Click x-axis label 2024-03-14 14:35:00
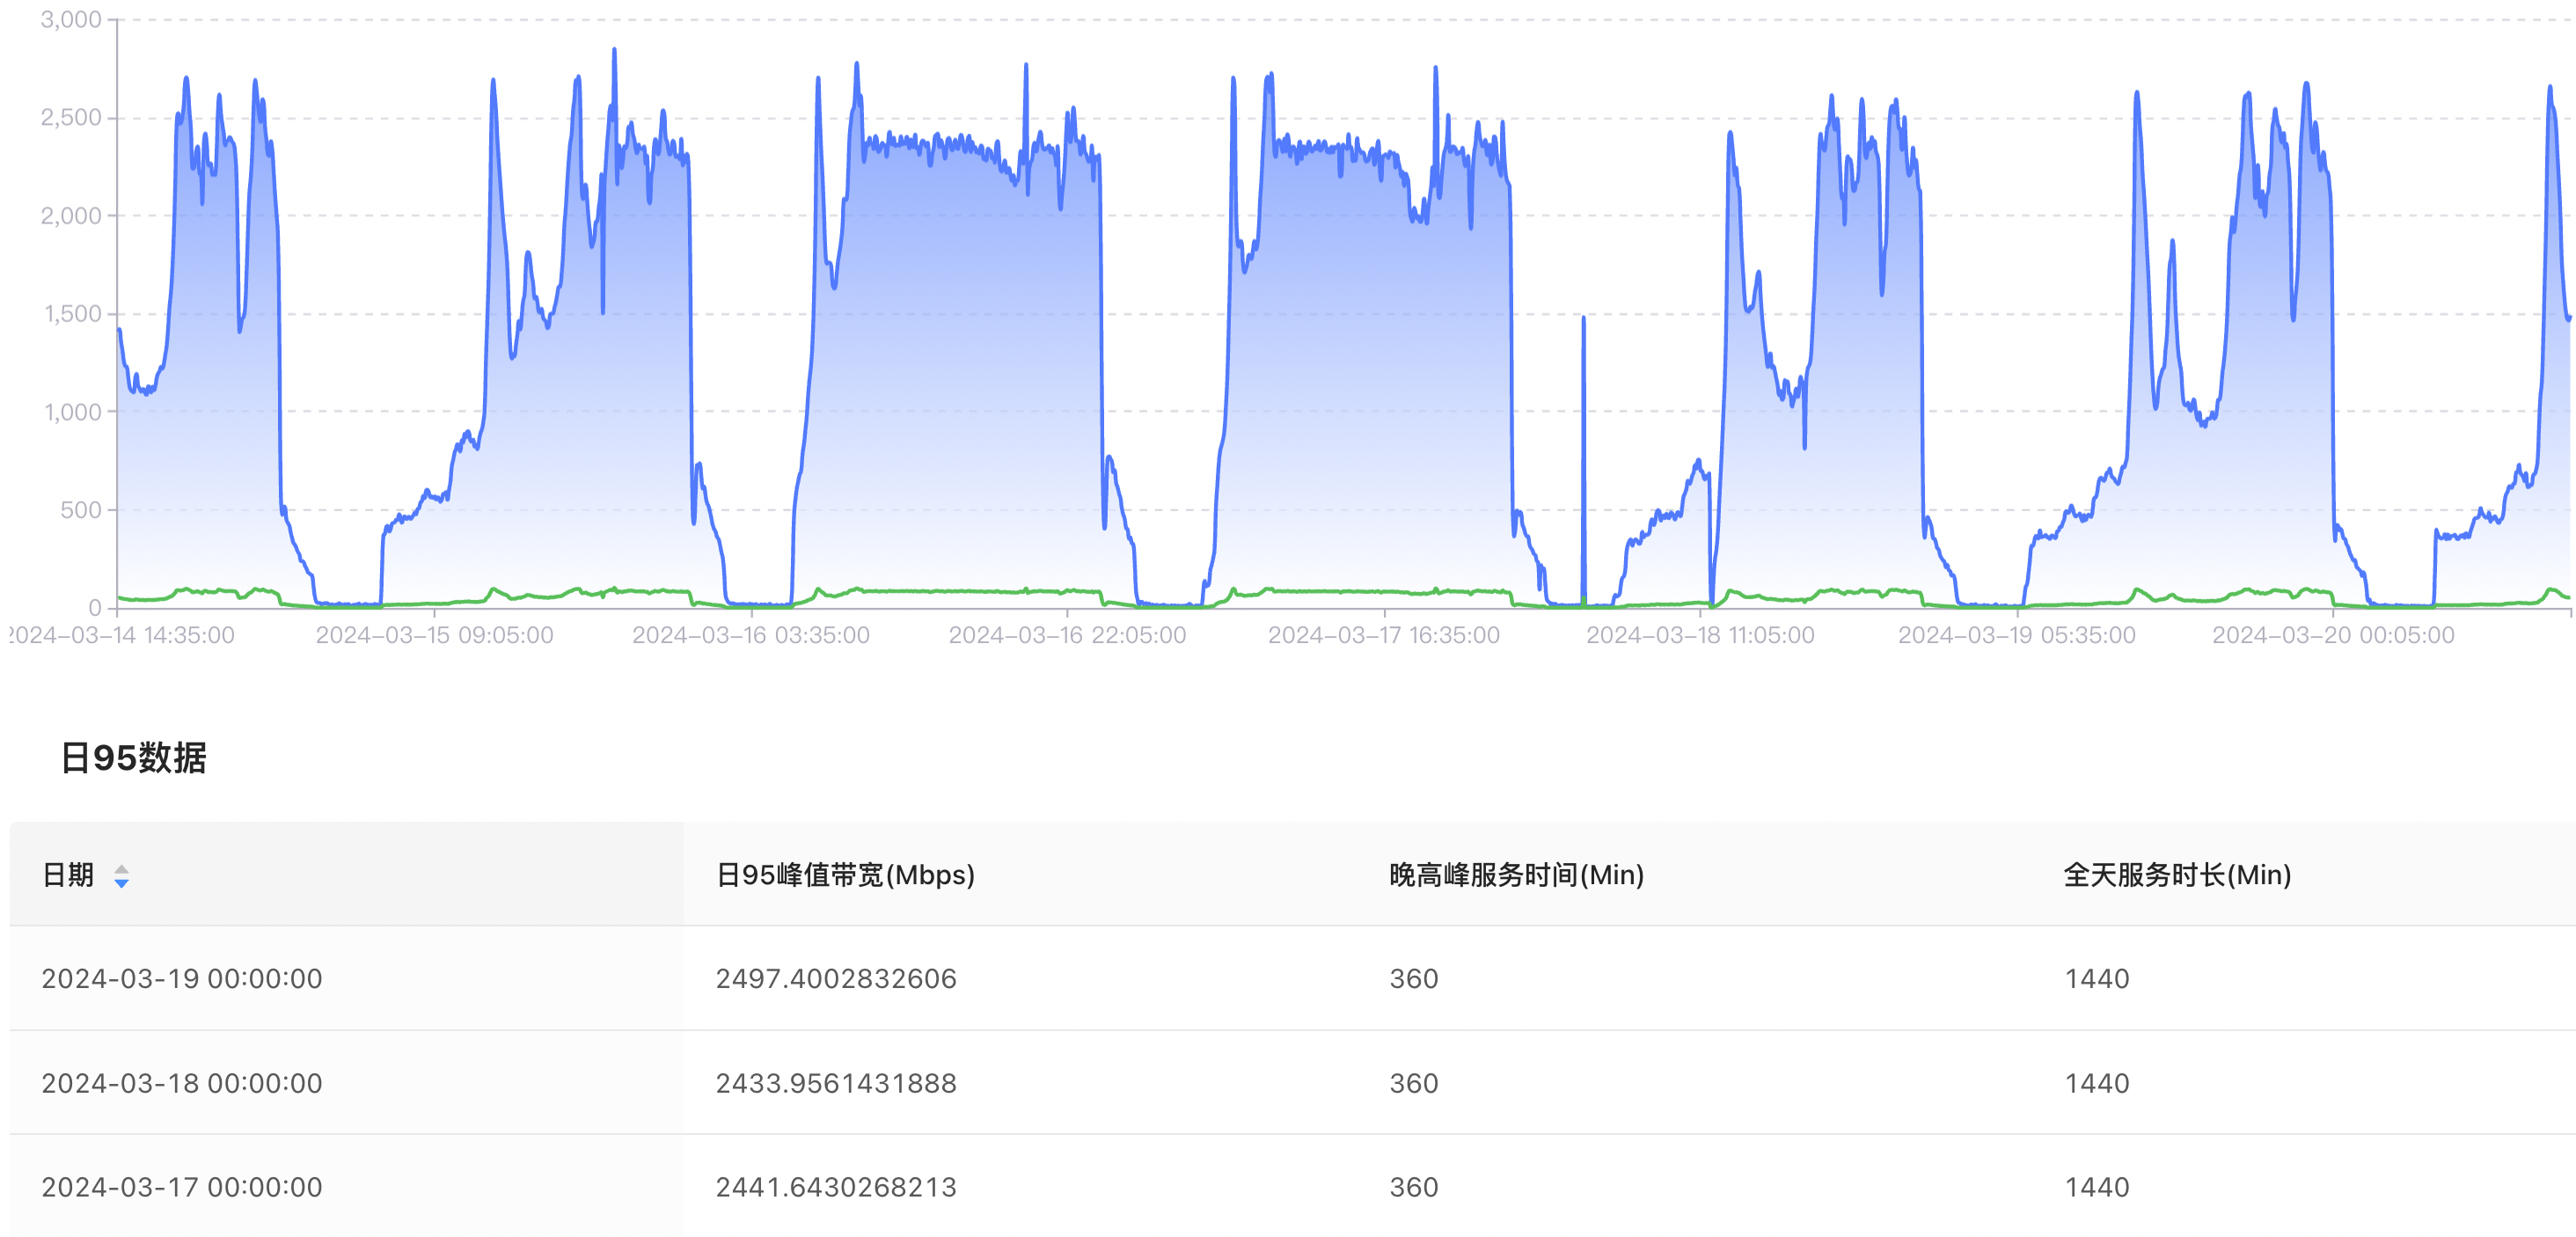The height and width of the screenshot is (1237, 2576). (x=122, y=635)
